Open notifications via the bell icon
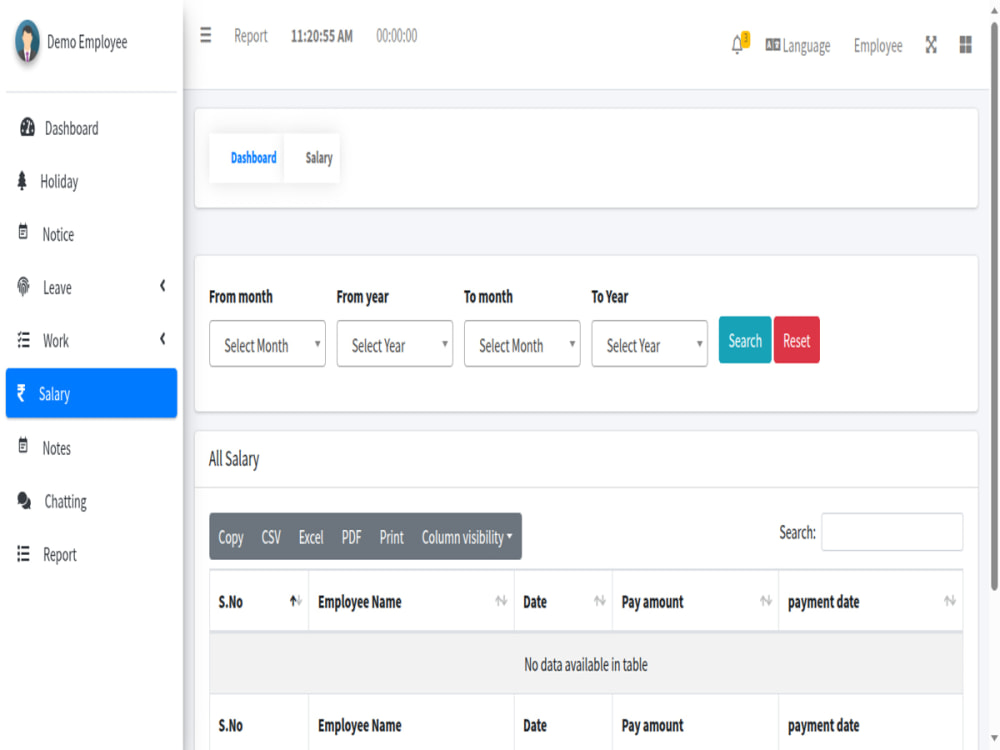 pyautogui.click(x=737, y=45)
